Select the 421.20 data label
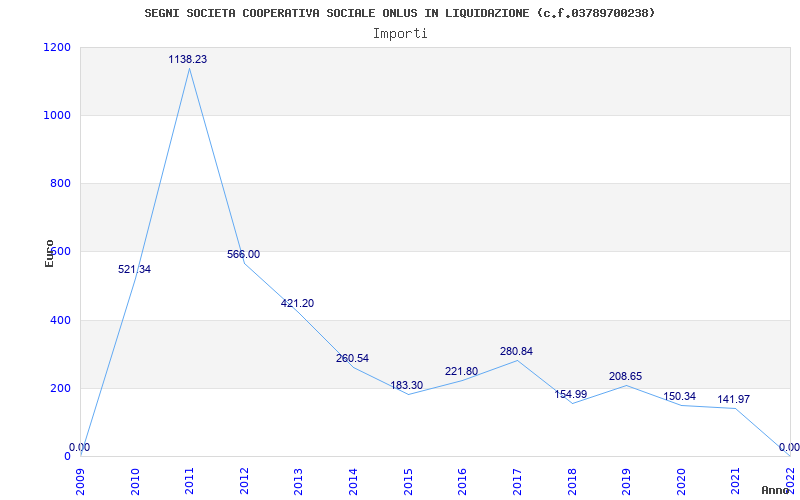Screen dimensions: 800x500 coord(297,303)
